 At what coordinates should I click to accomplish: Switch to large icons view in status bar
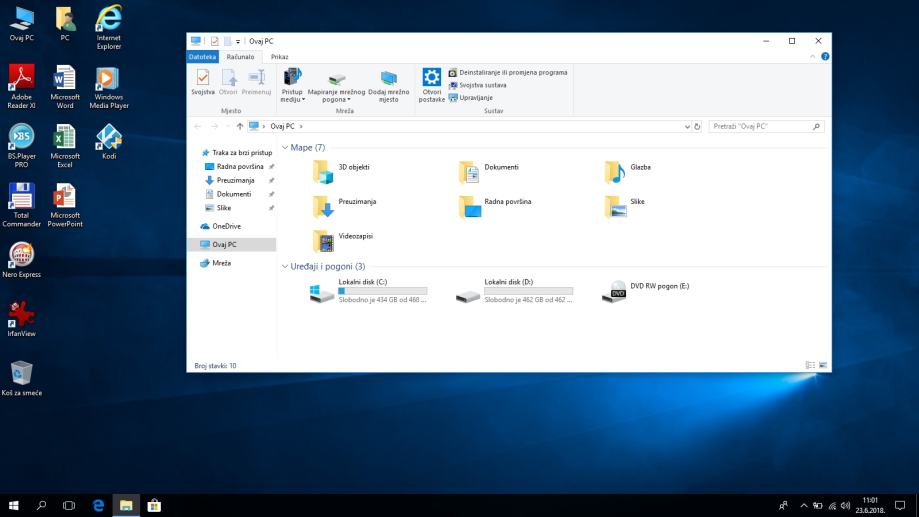pos(824,366)
